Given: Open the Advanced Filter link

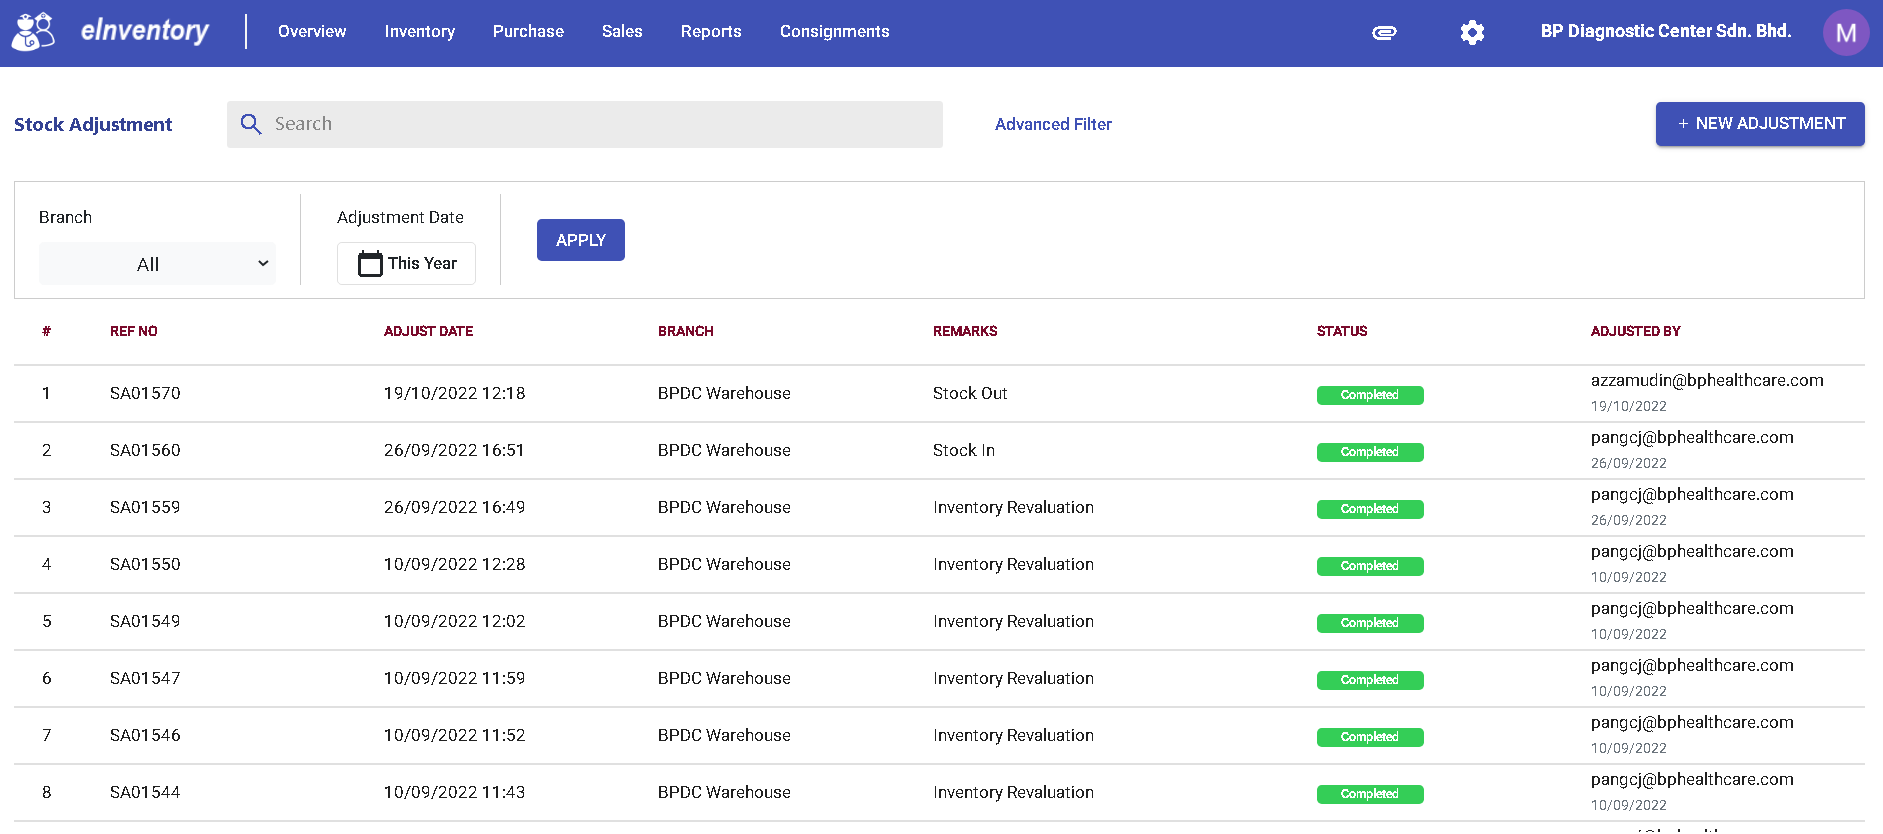Looking at the screenshot, I should coord(1053,124).
